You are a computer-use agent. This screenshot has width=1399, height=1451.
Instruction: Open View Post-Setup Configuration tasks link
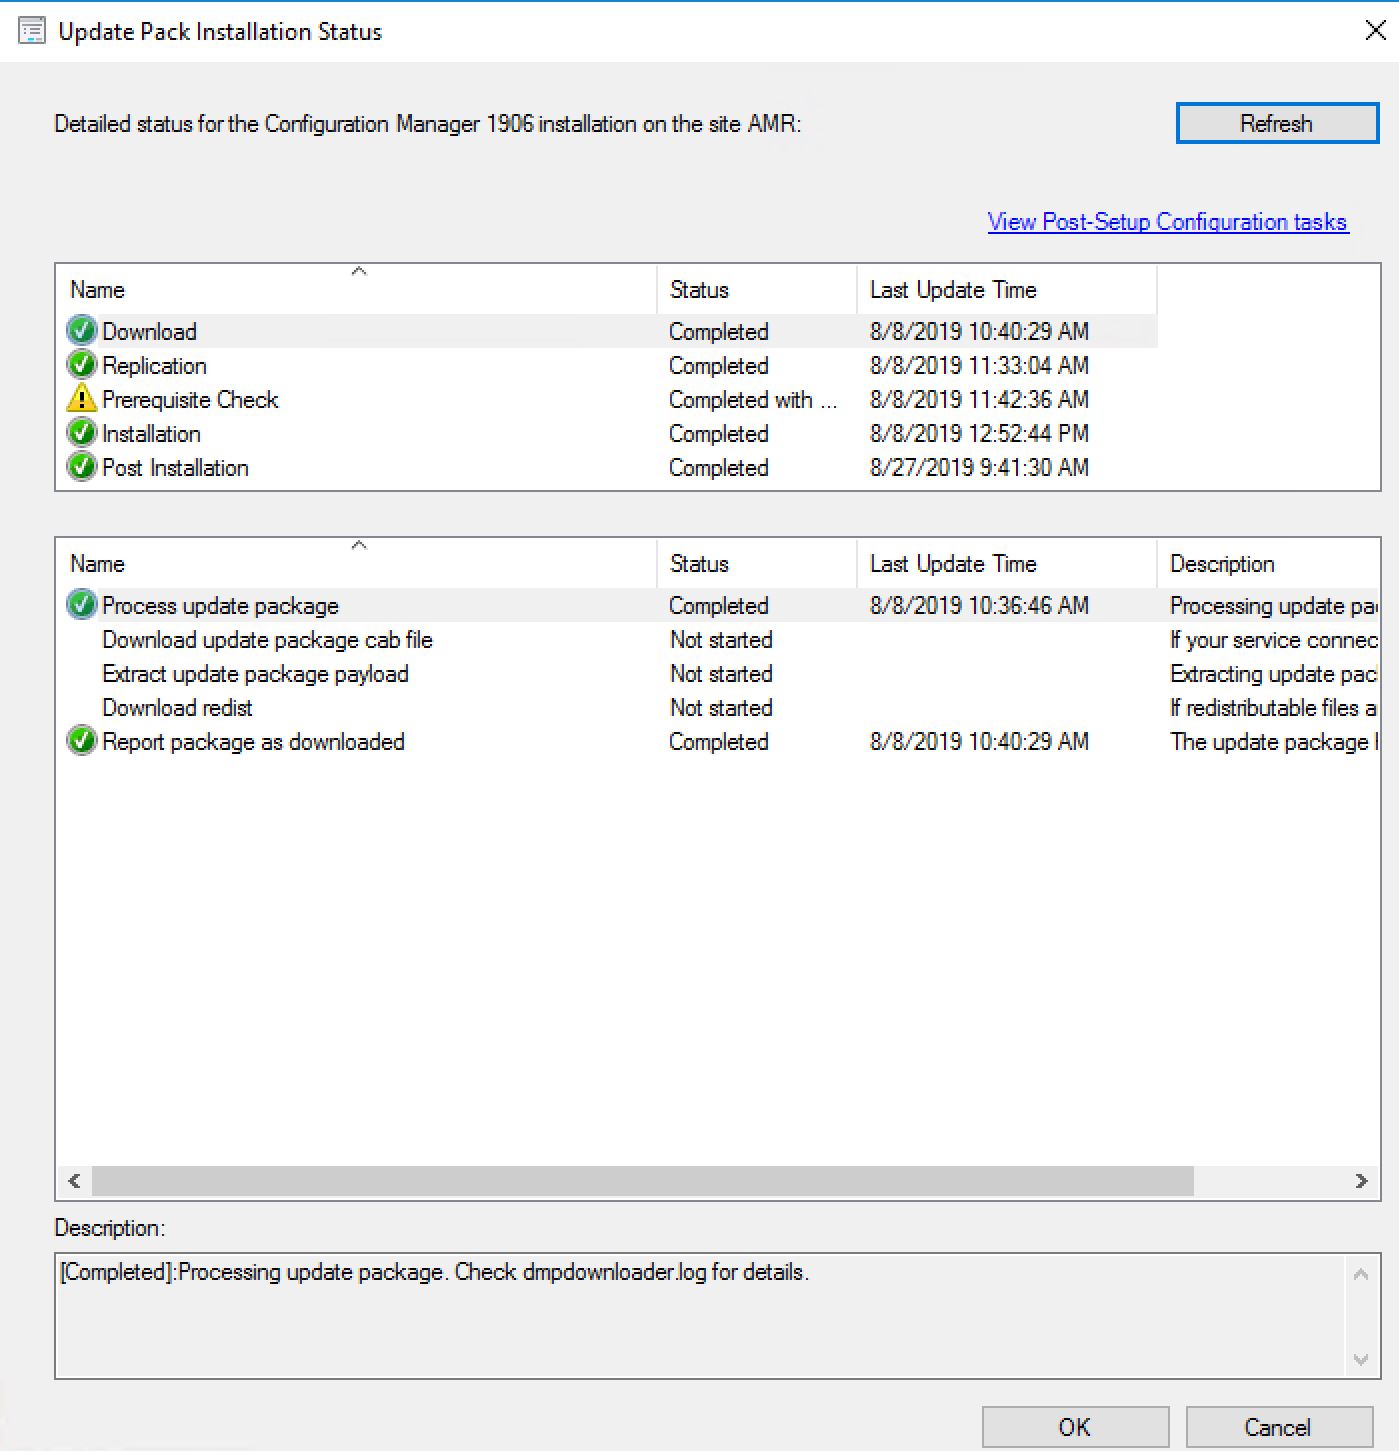[x=1167, y=222]
